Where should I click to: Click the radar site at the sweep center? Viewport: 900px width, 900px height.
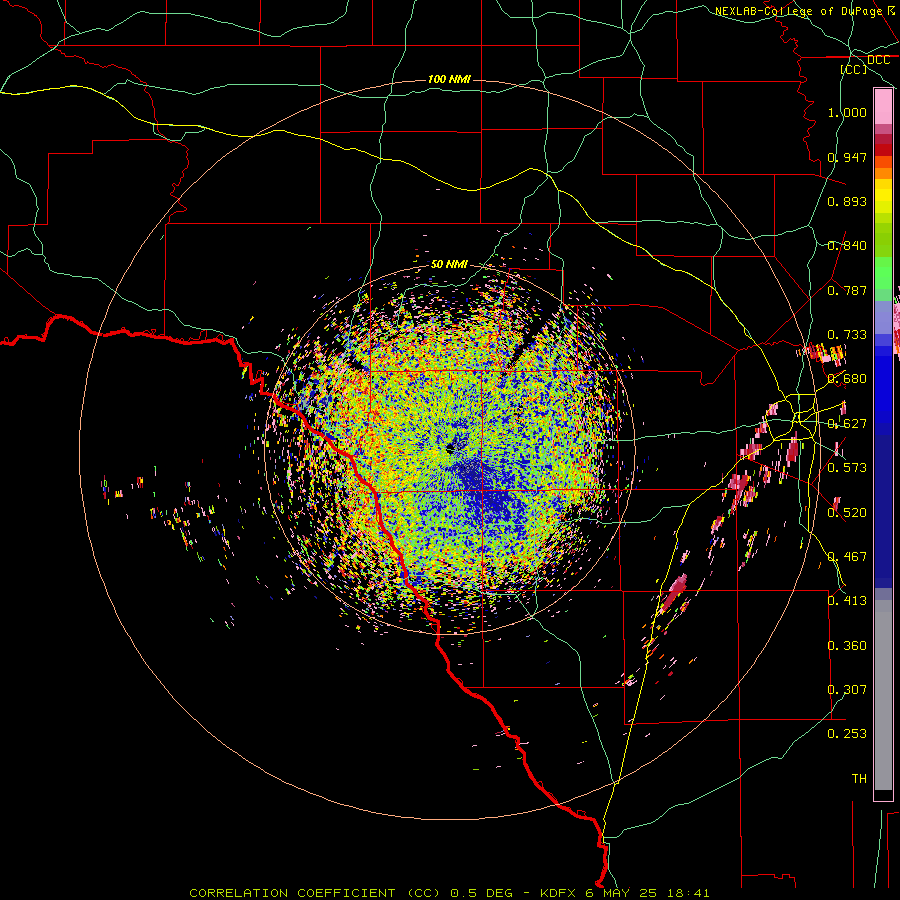(450, 447)
